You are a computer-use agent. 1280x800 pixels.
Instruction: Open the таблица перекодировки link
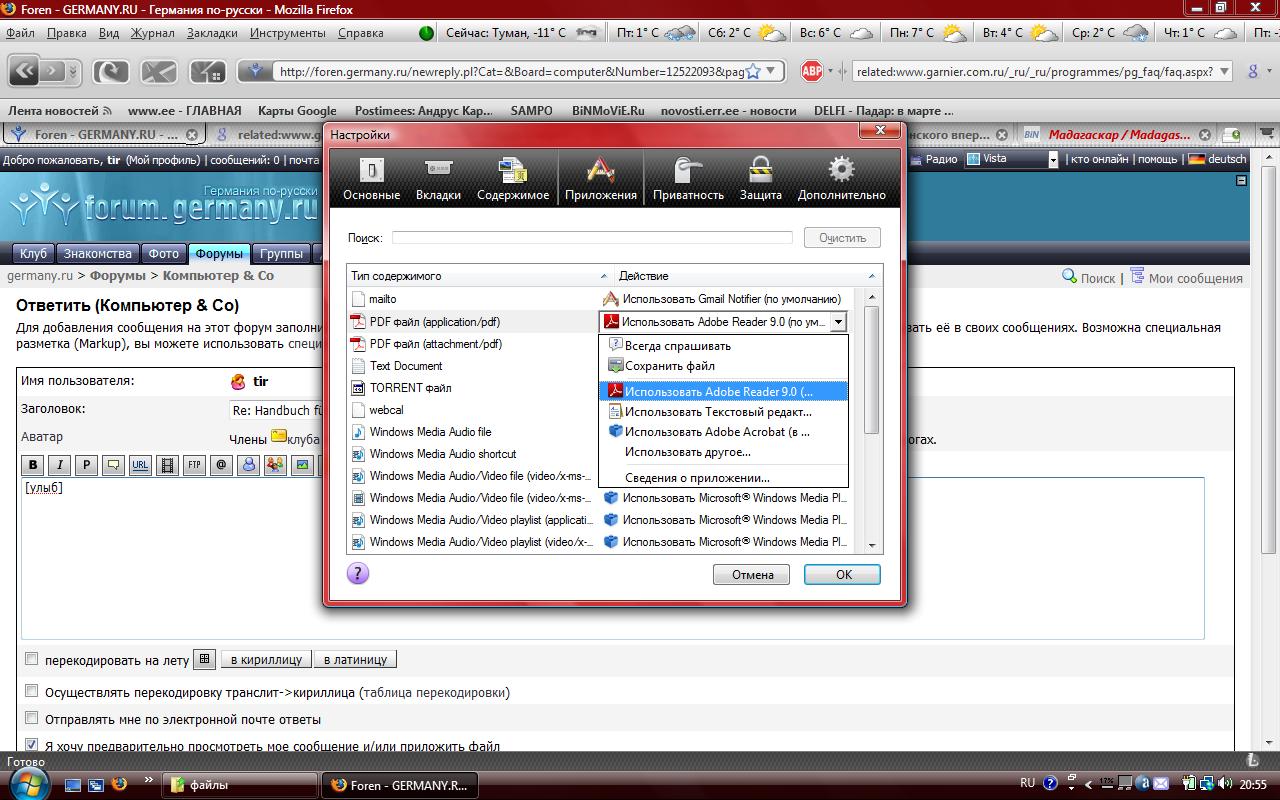coord(435,692)
